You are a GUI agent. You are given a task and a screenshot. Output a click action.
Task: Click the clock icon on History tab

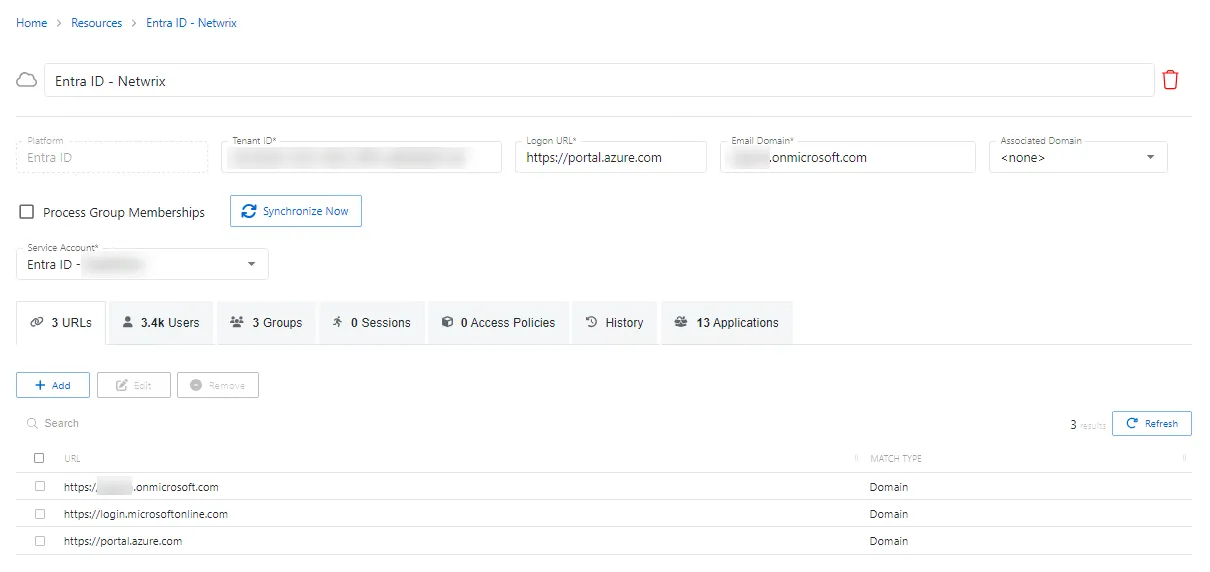pyautogui.click(x=591, y=322)
